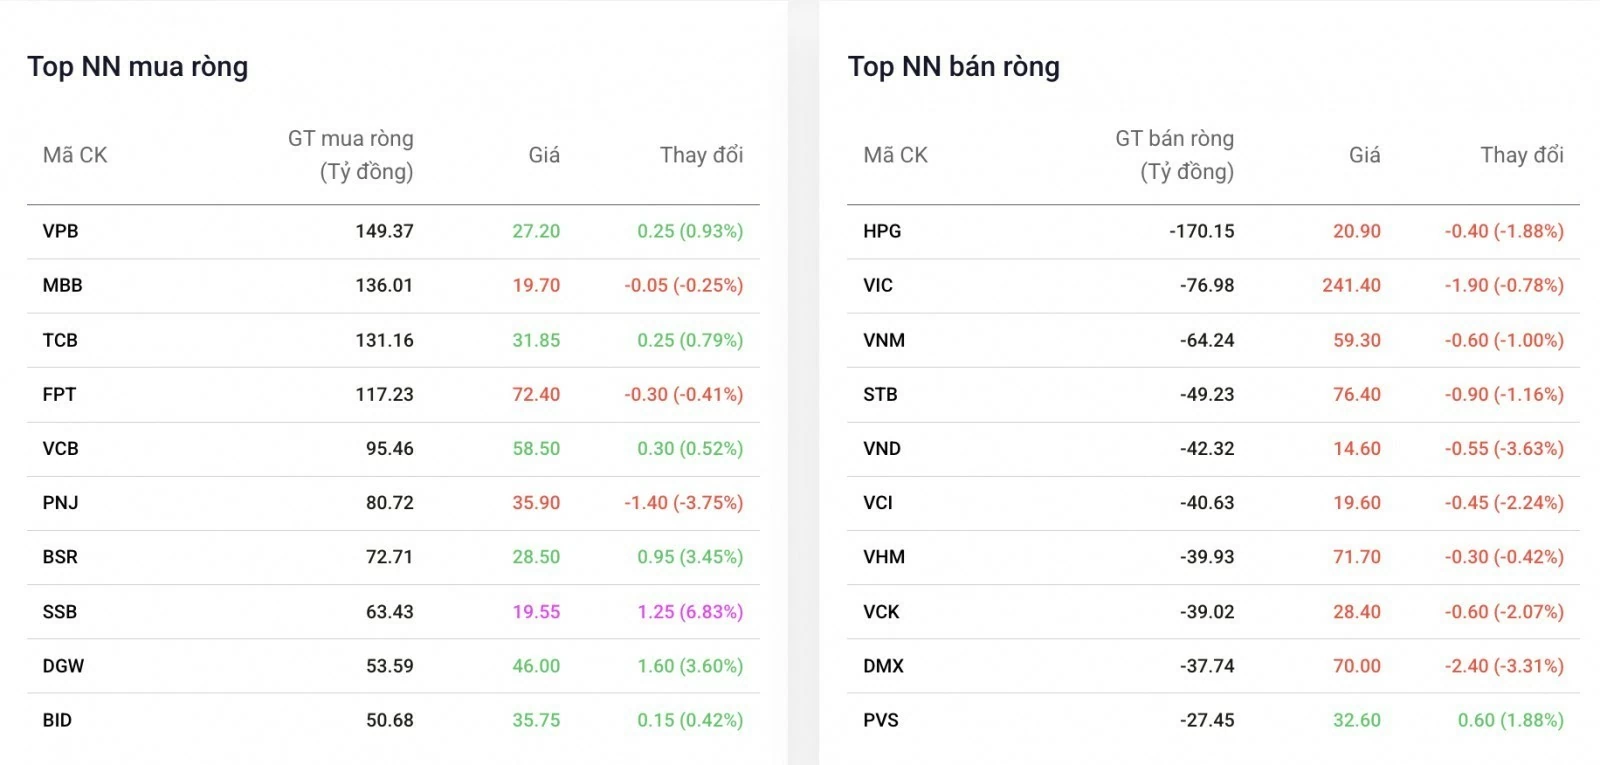Click TCB net buy value 131.16

tap(384, 340)
